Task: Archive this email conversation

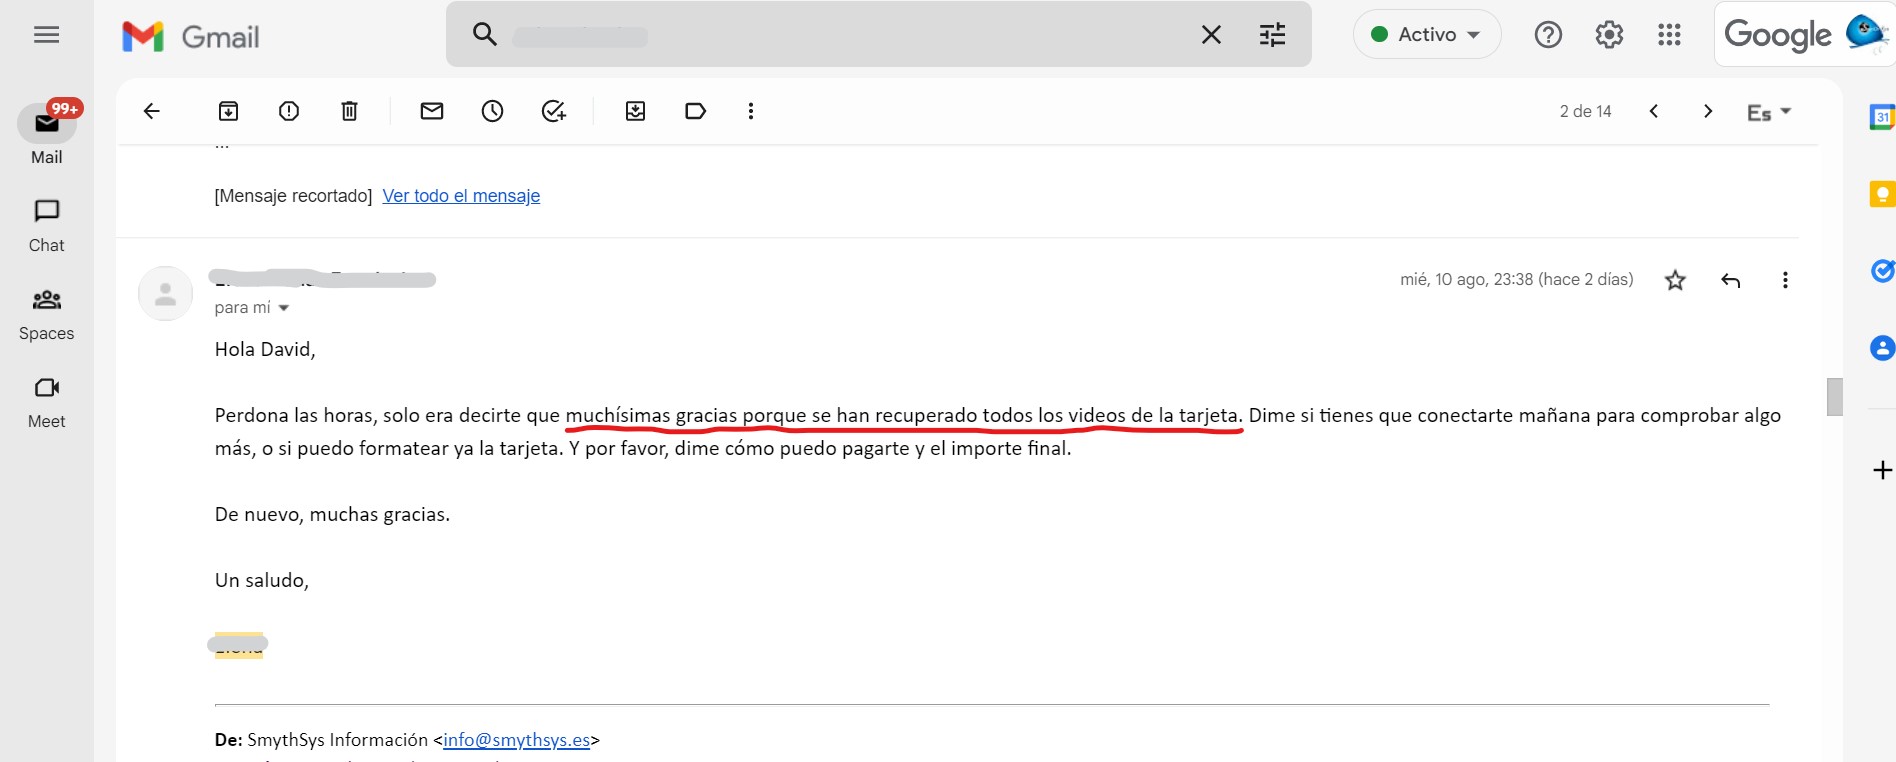Action: [x=228, y=111]
